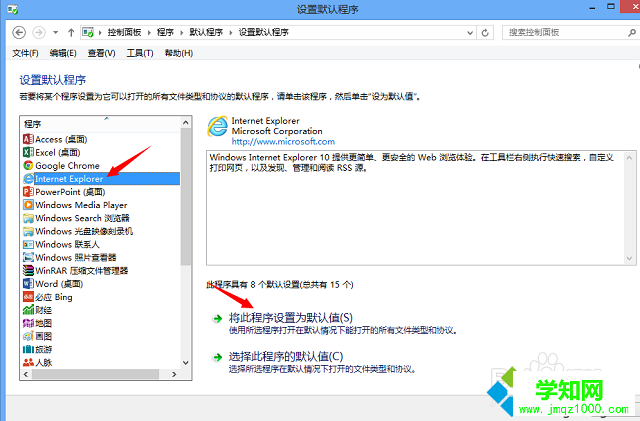This screenshot has width=640, height=421.
Task: Select the Word icon in the list
Action: (28, 283)
